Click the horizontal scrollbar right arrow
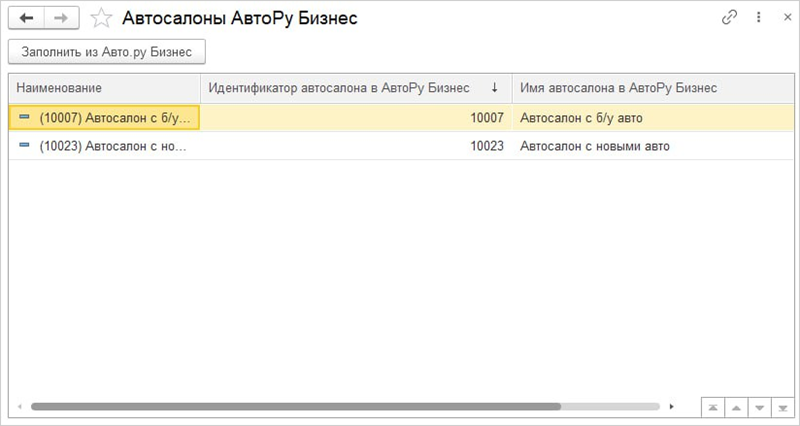 tap(671, 407)
